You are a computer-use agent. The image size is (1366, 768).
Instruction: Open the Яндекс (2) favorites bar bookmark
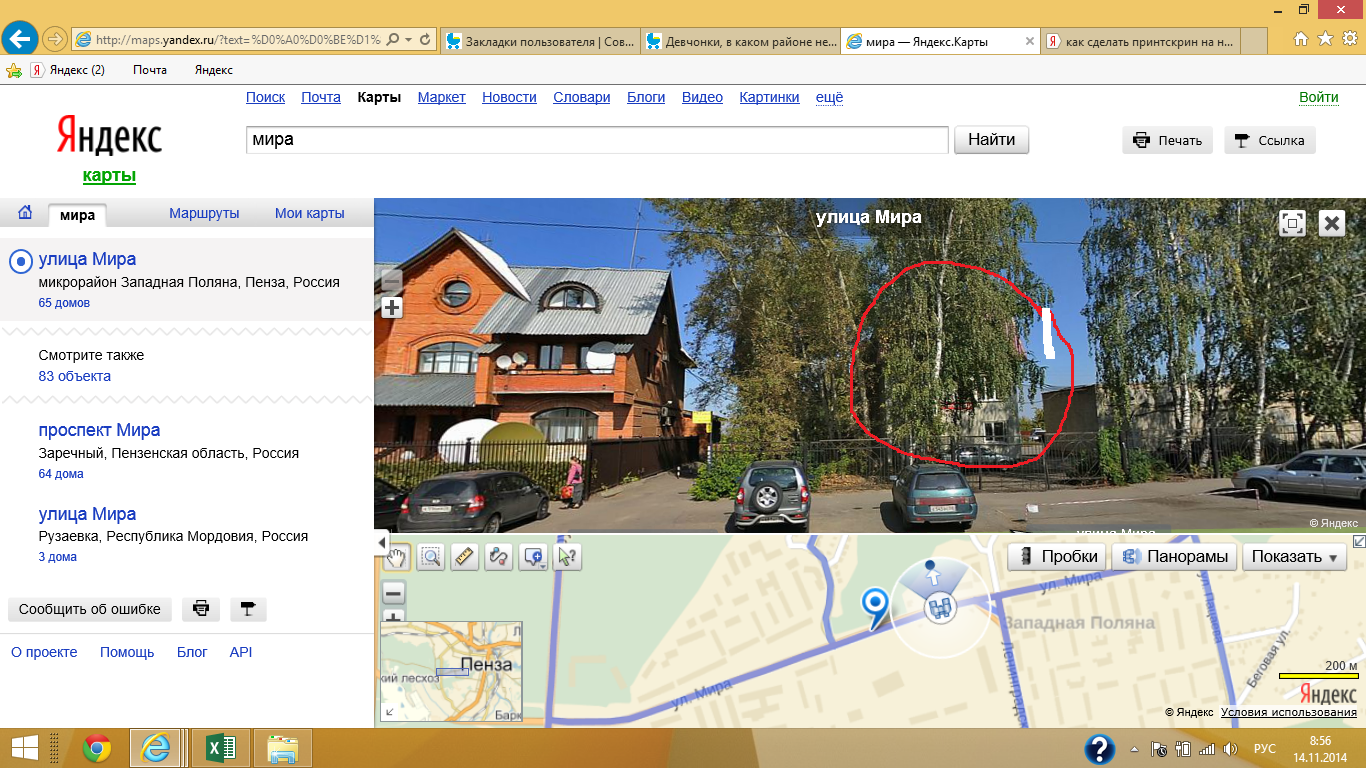(67, 70)
